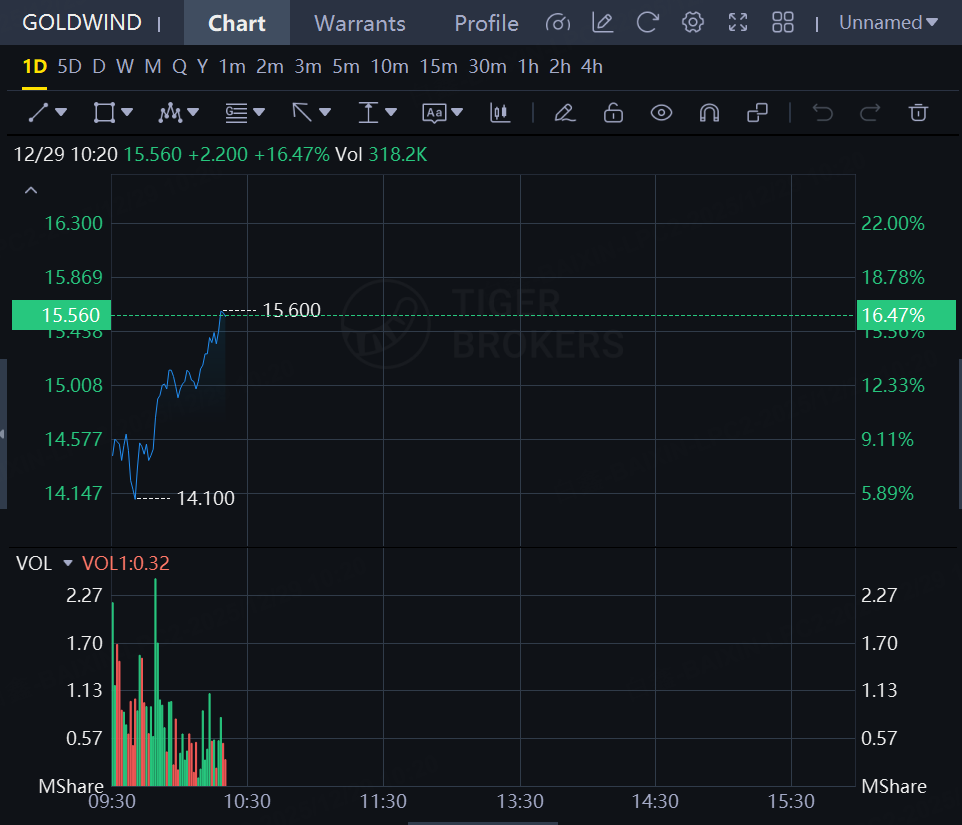Click the left panel collapse handle
The height and width of the screenshot is (825, 962).
pyautogui.click(x=3, y=434)
